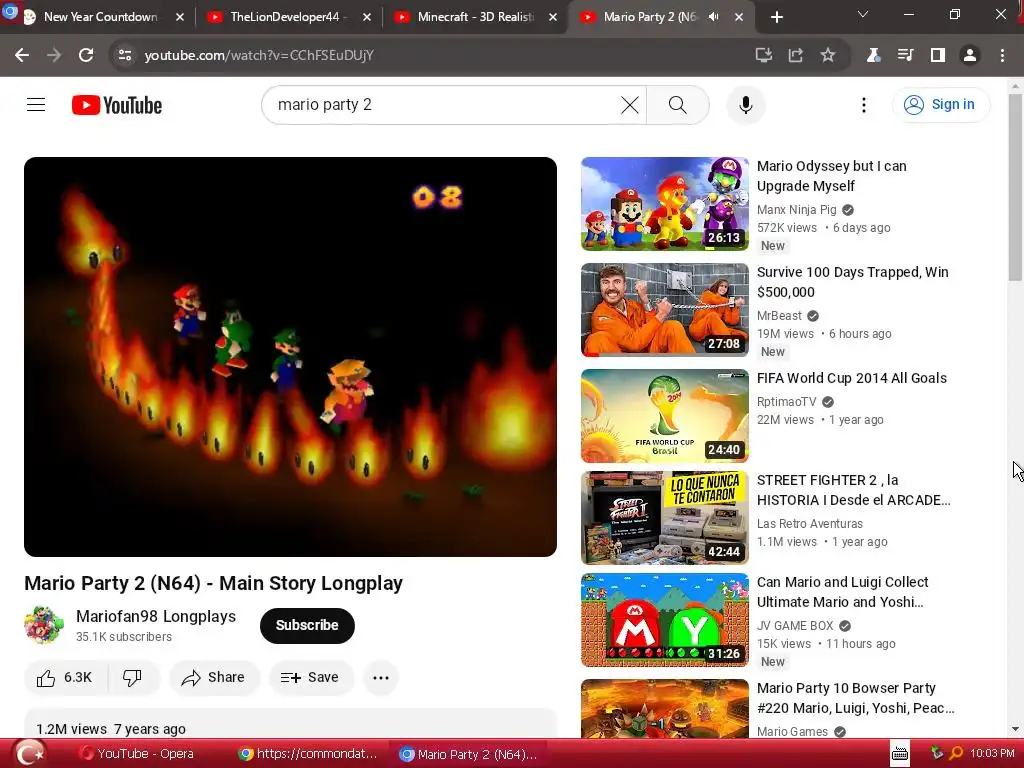Open Street Fighter 2 historia thumbnail

[665, 518]
